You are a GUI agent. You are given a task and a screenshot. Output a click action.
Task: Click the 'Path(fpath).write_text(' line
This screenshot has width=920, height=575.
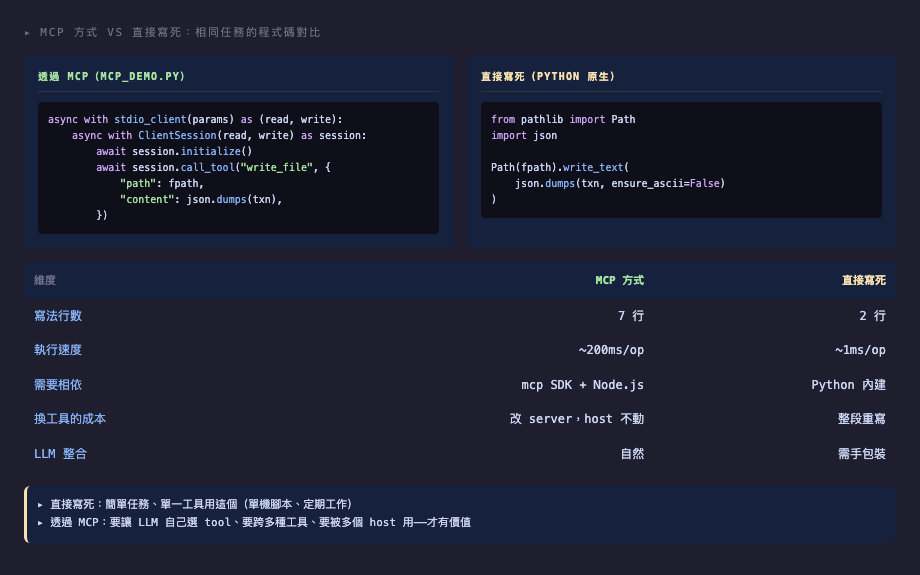click(560, 167)
